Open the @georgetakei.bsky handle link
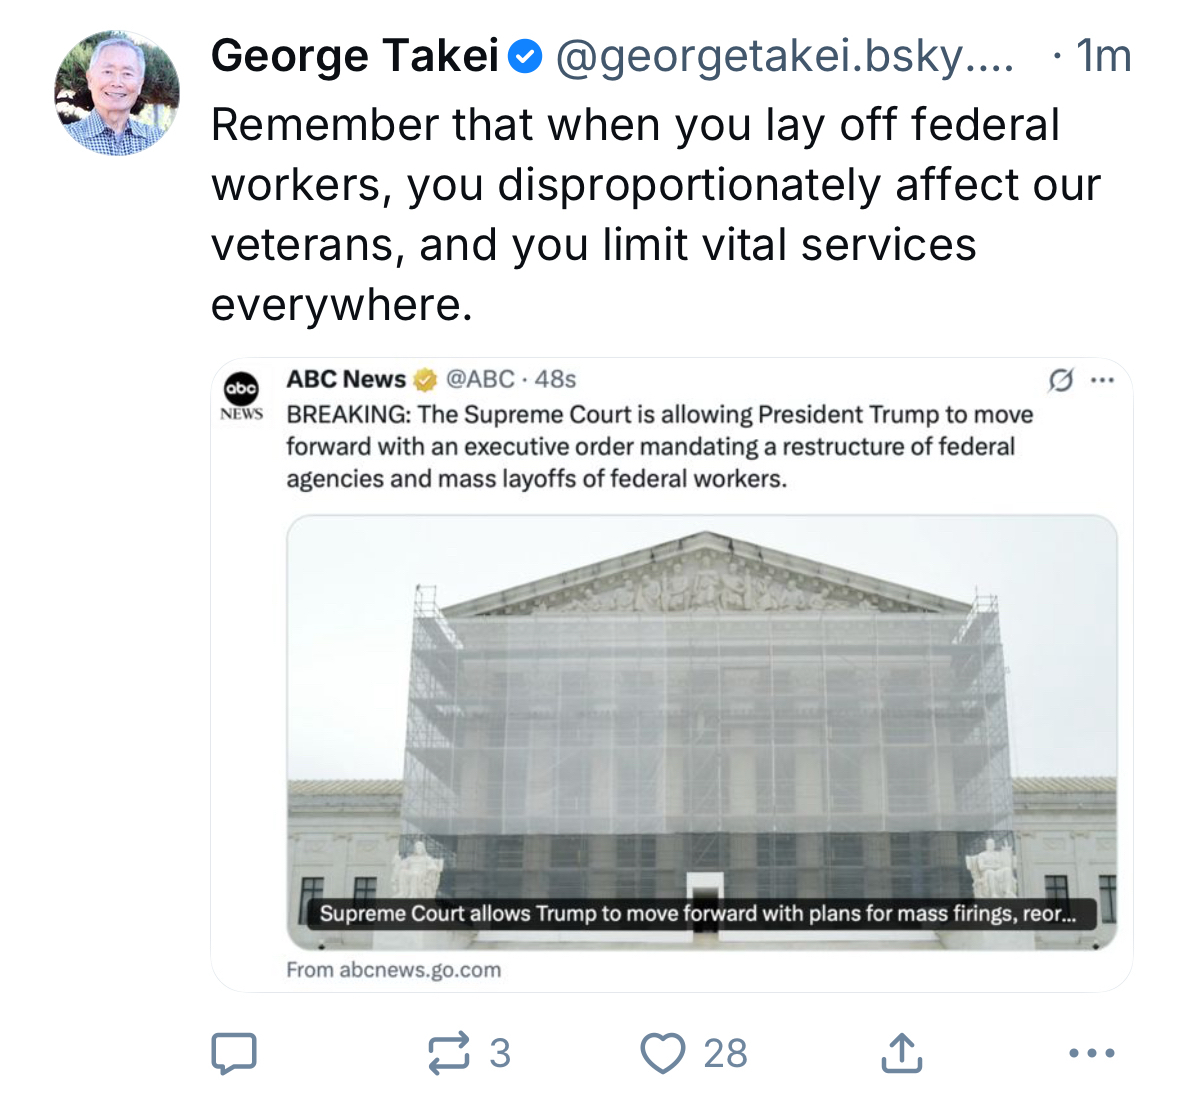This screenshot has height=1103, width=1179. [783, 57]
